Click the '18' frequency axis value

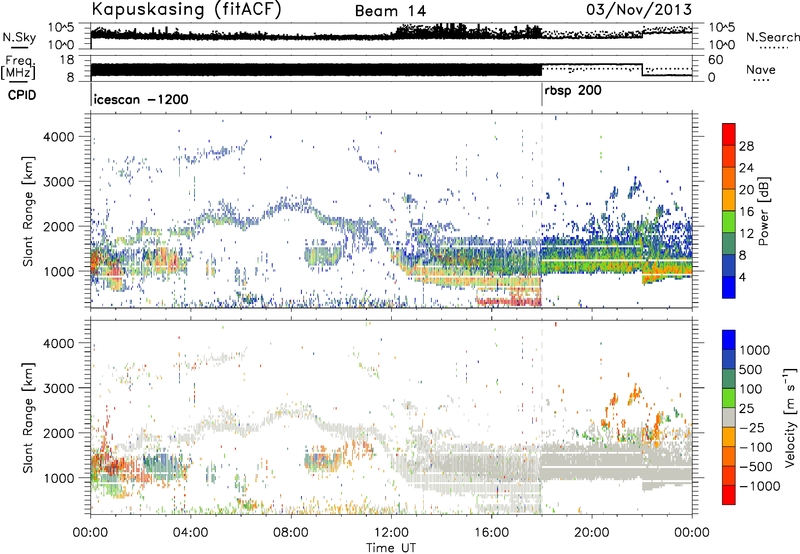pos(66,60)
